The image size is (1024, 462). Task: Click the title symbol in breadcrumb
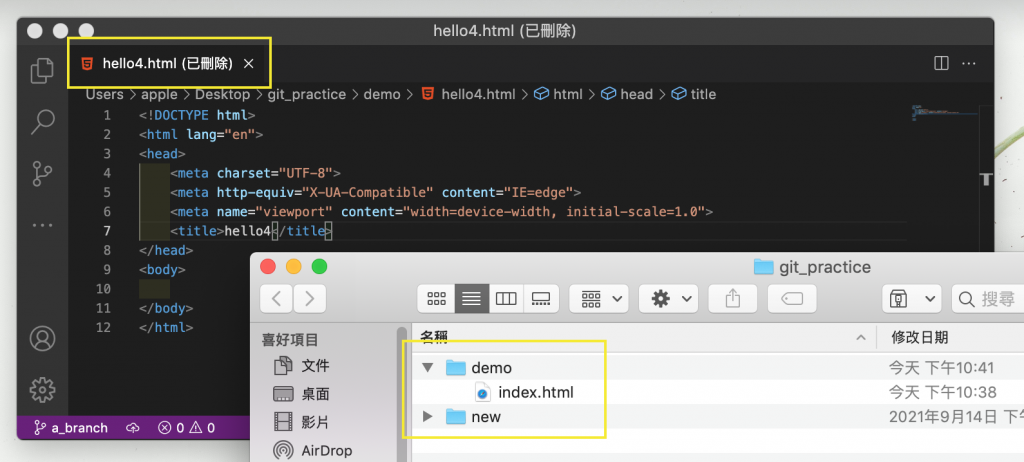[x=694, y=94]
